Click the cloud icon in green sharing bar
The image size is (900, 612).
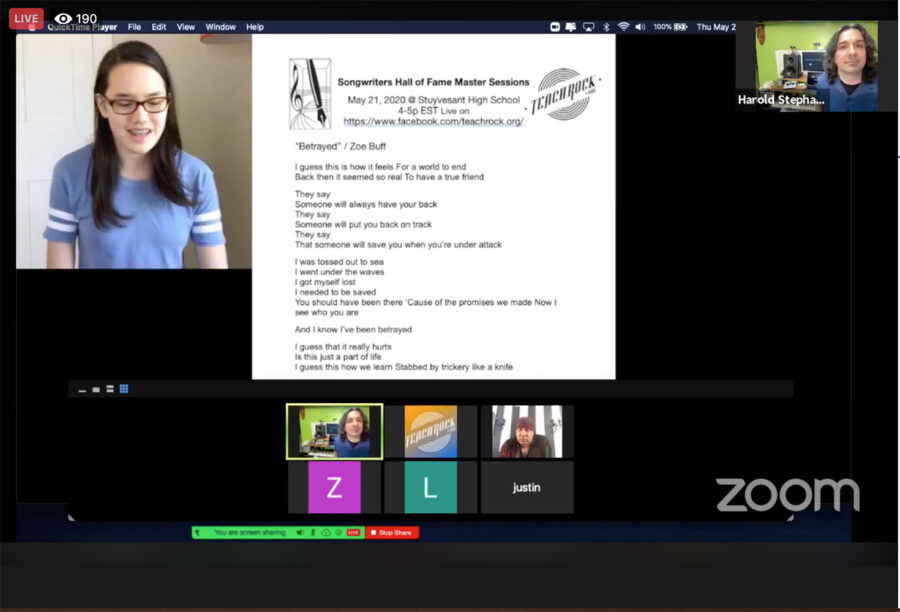(325, 533)
